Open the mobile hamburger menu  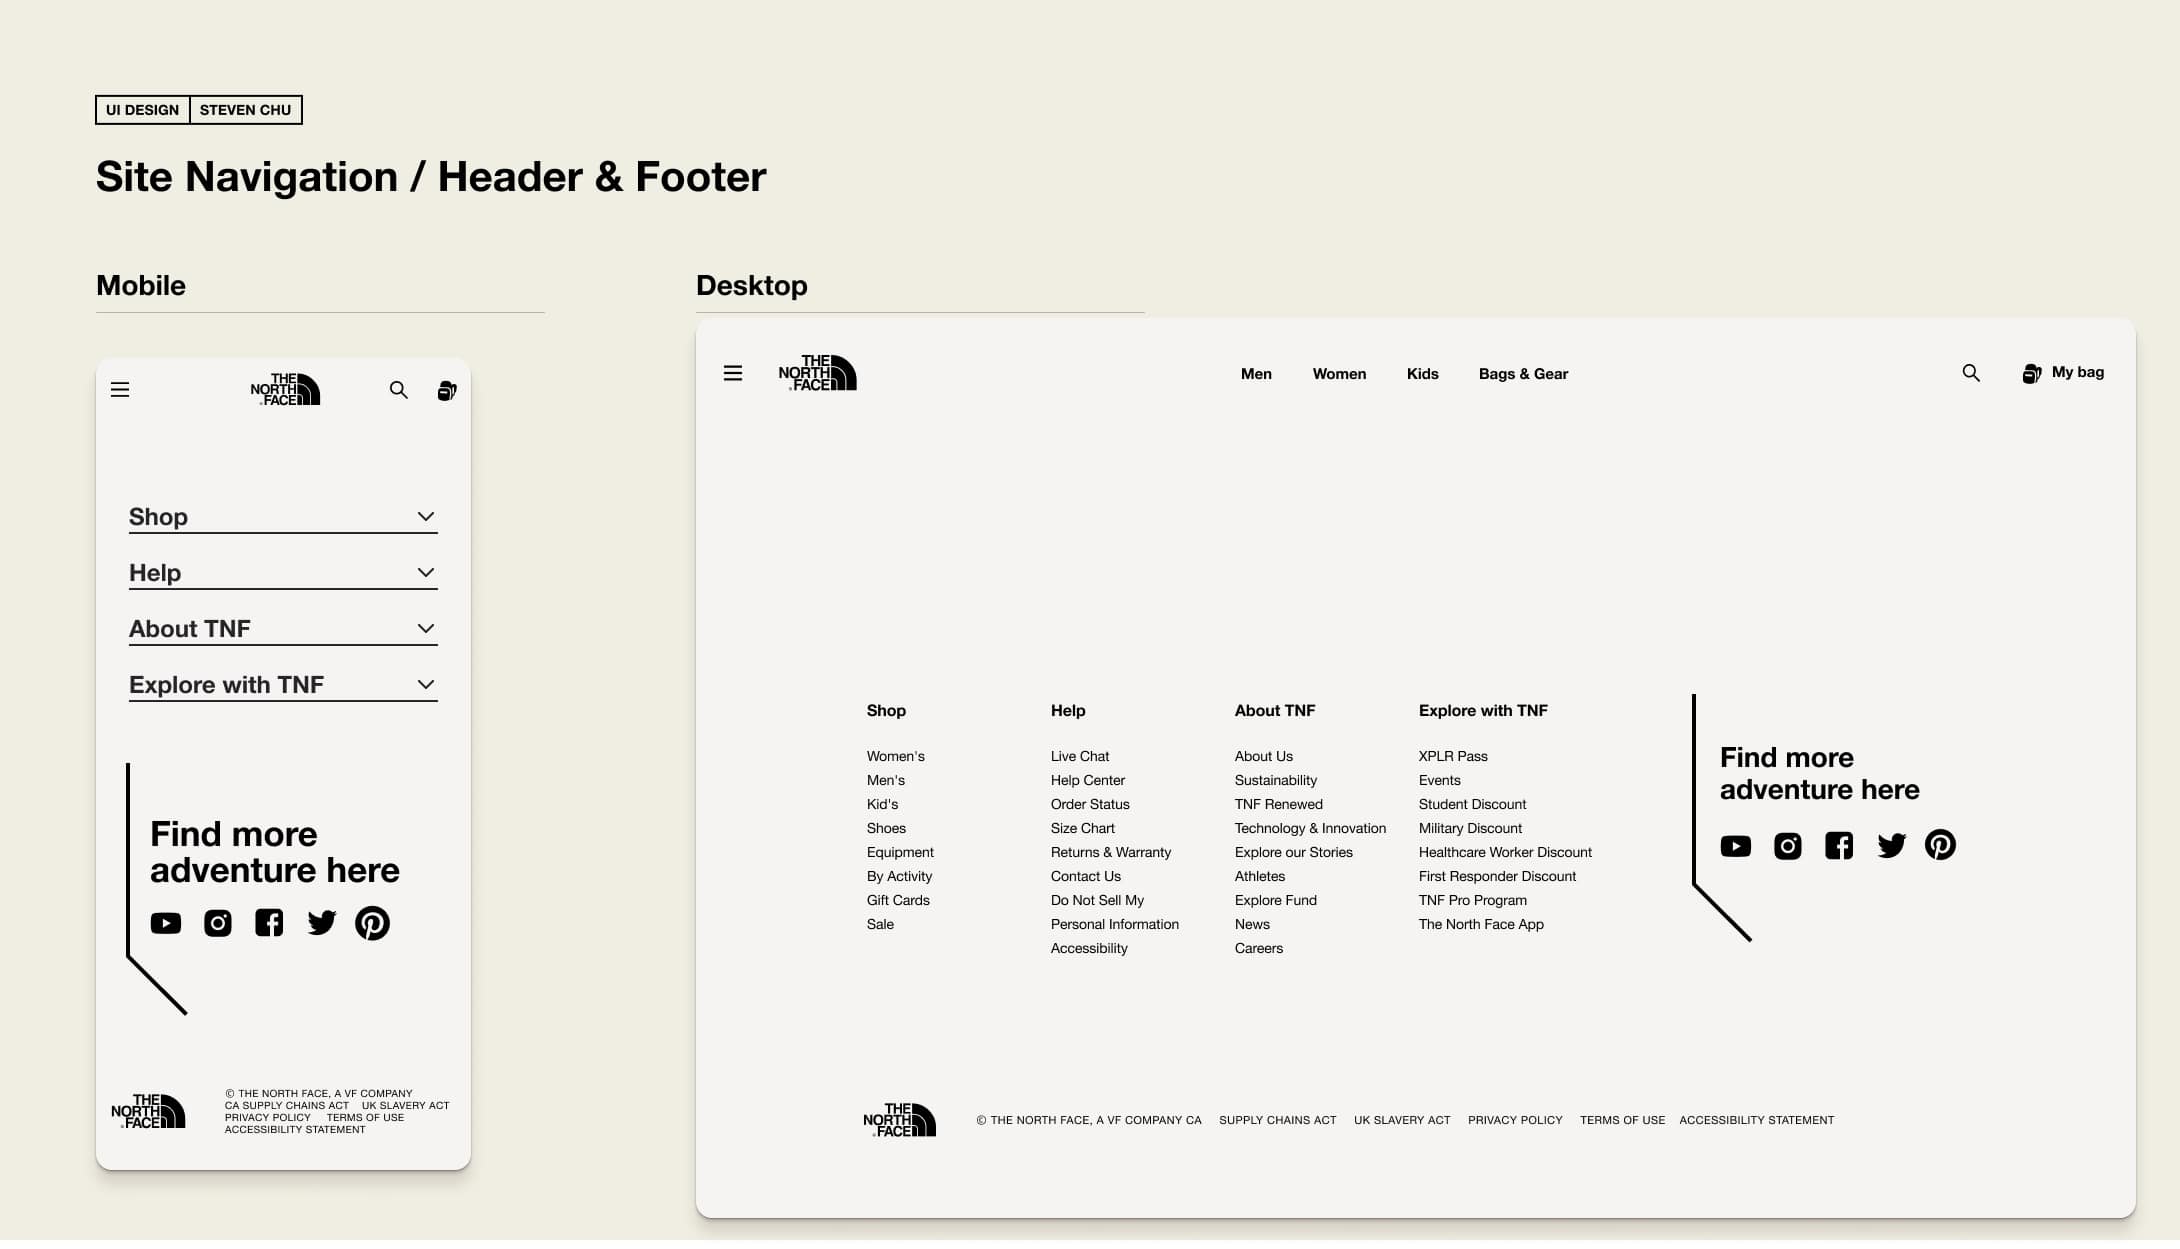(120, 390)
